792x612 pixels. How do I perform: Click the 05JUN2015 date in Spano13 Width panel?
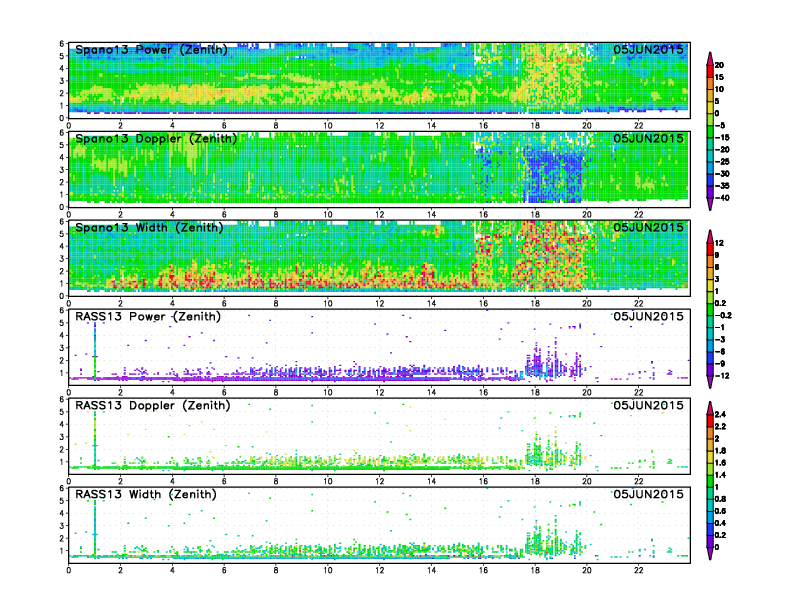[649, 227]
